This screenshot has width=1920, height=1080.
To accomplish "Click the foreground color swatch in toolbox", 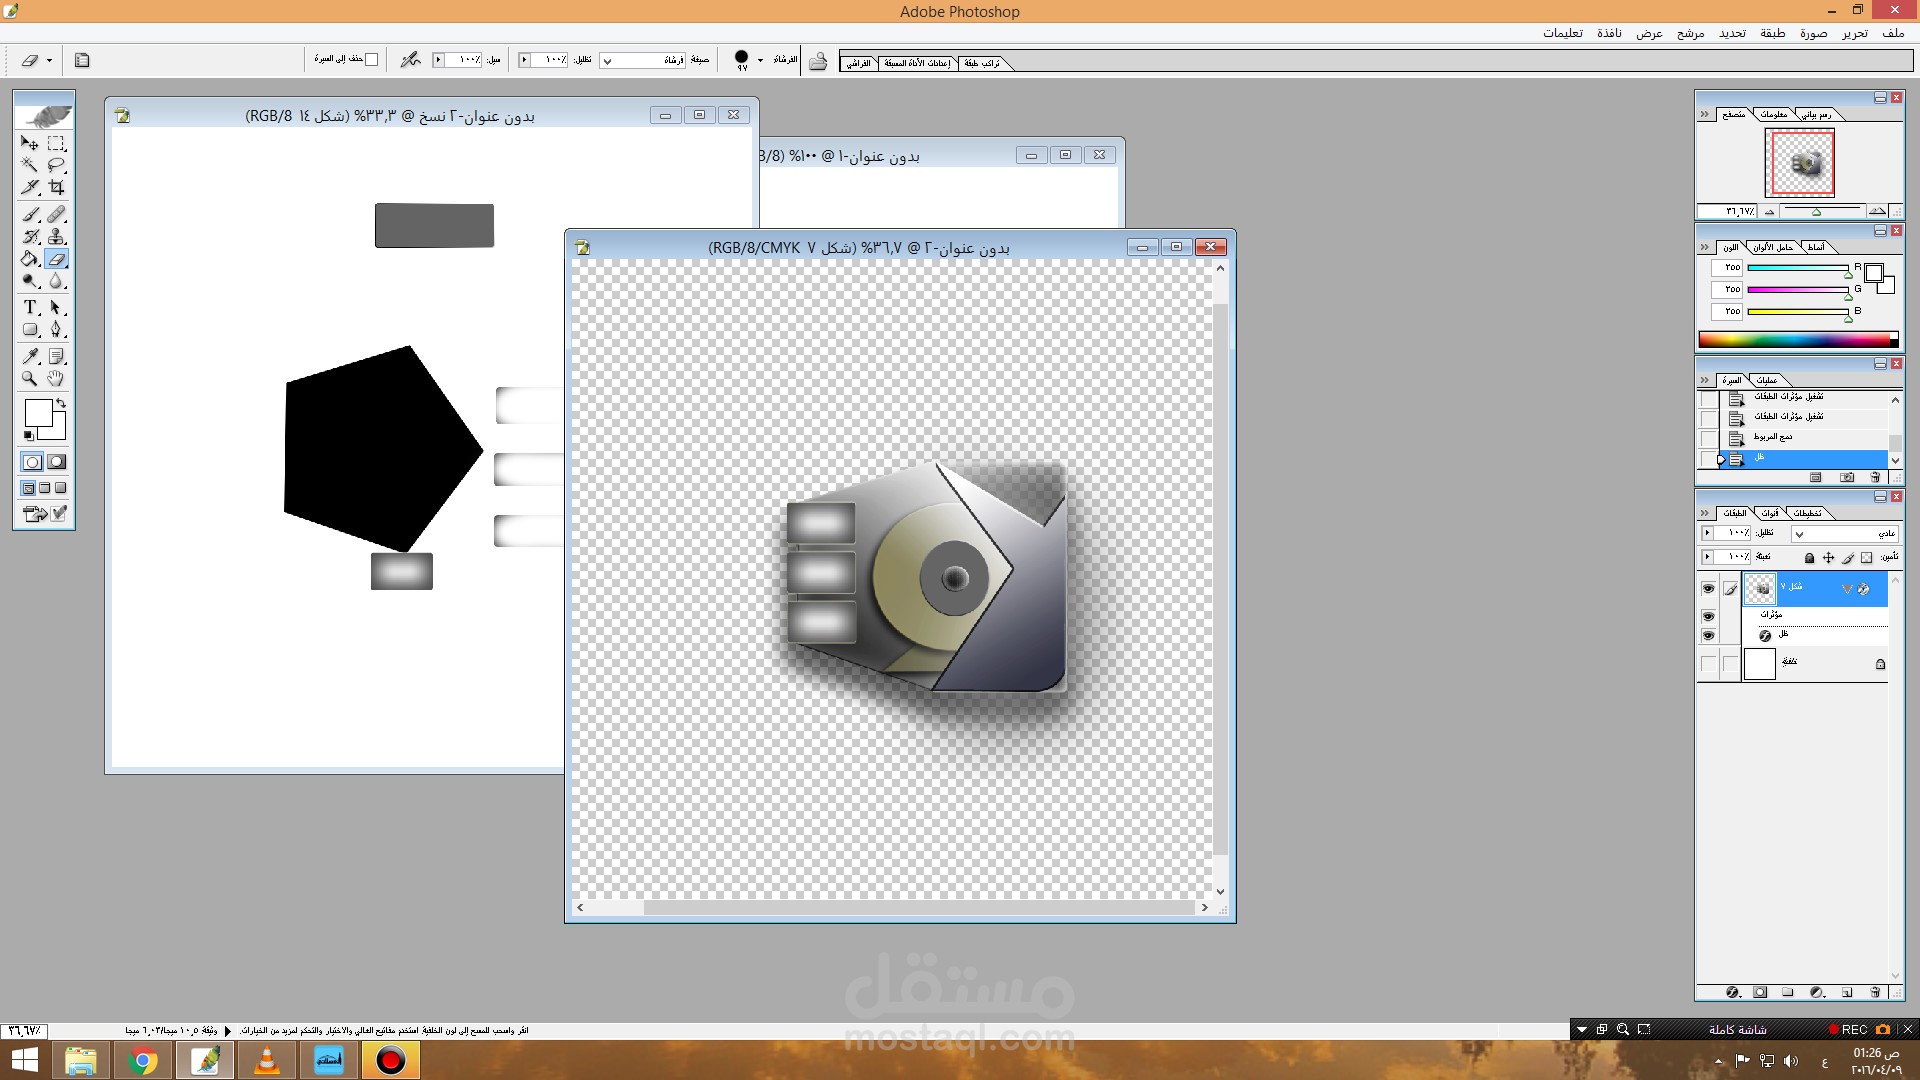I will 38,413.
